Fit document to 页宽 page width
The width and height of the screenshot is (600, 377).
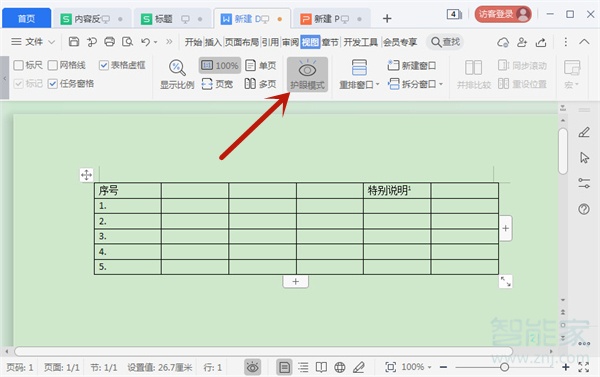(217, 83)
